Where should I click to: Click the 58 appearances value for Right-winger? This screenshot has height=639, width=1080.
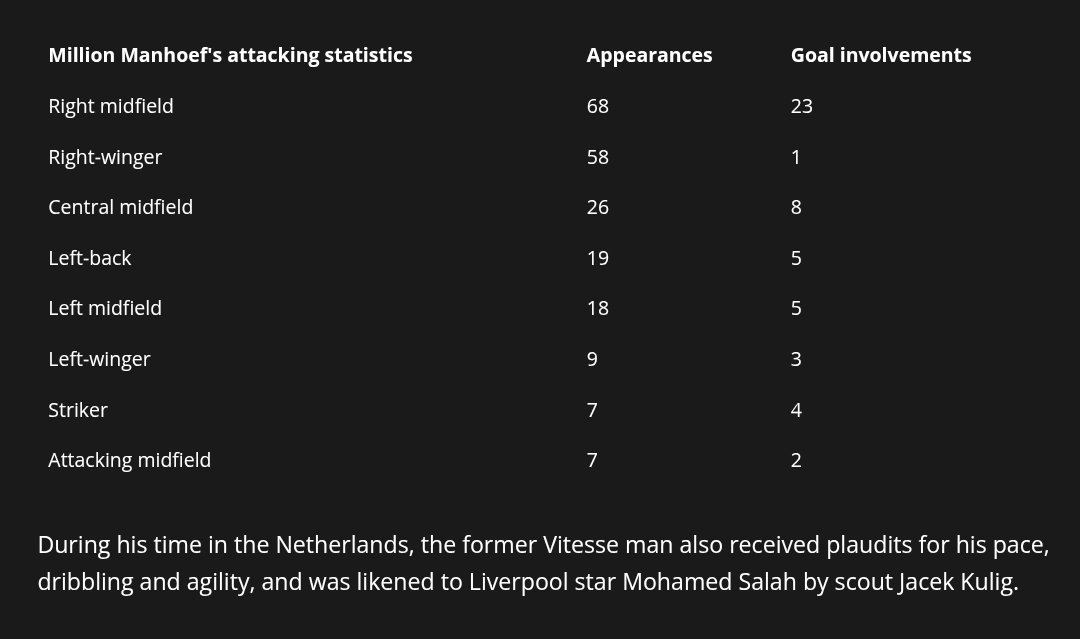598,157
